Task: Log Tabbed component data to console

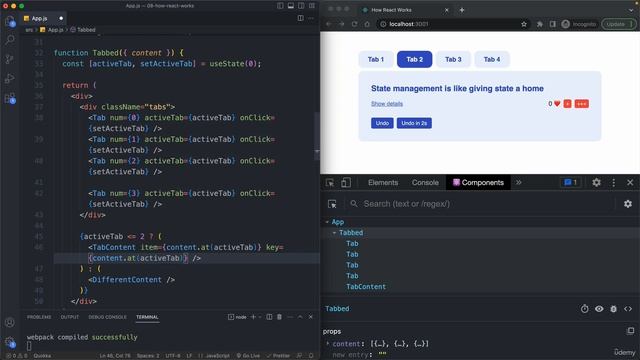Action: (x=613, y=309)
